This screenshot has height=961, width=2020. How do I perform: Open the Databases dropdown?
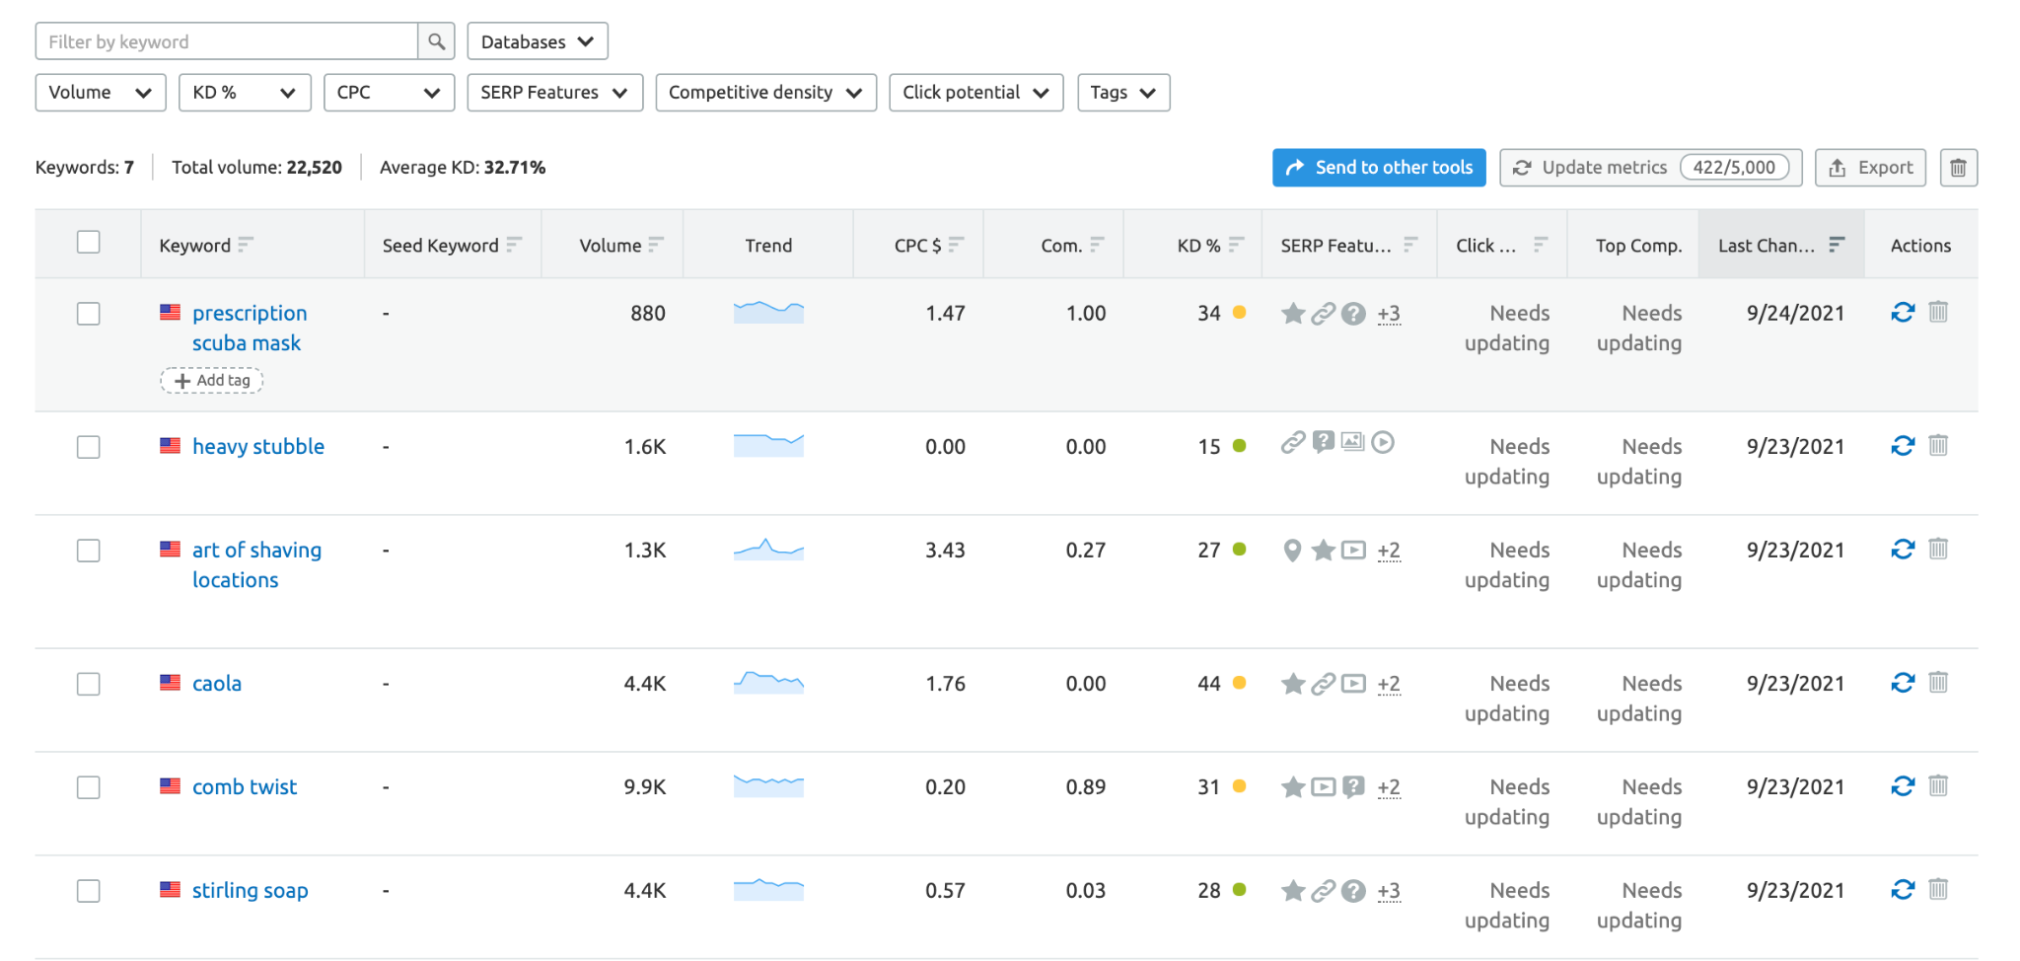[537, 42]
